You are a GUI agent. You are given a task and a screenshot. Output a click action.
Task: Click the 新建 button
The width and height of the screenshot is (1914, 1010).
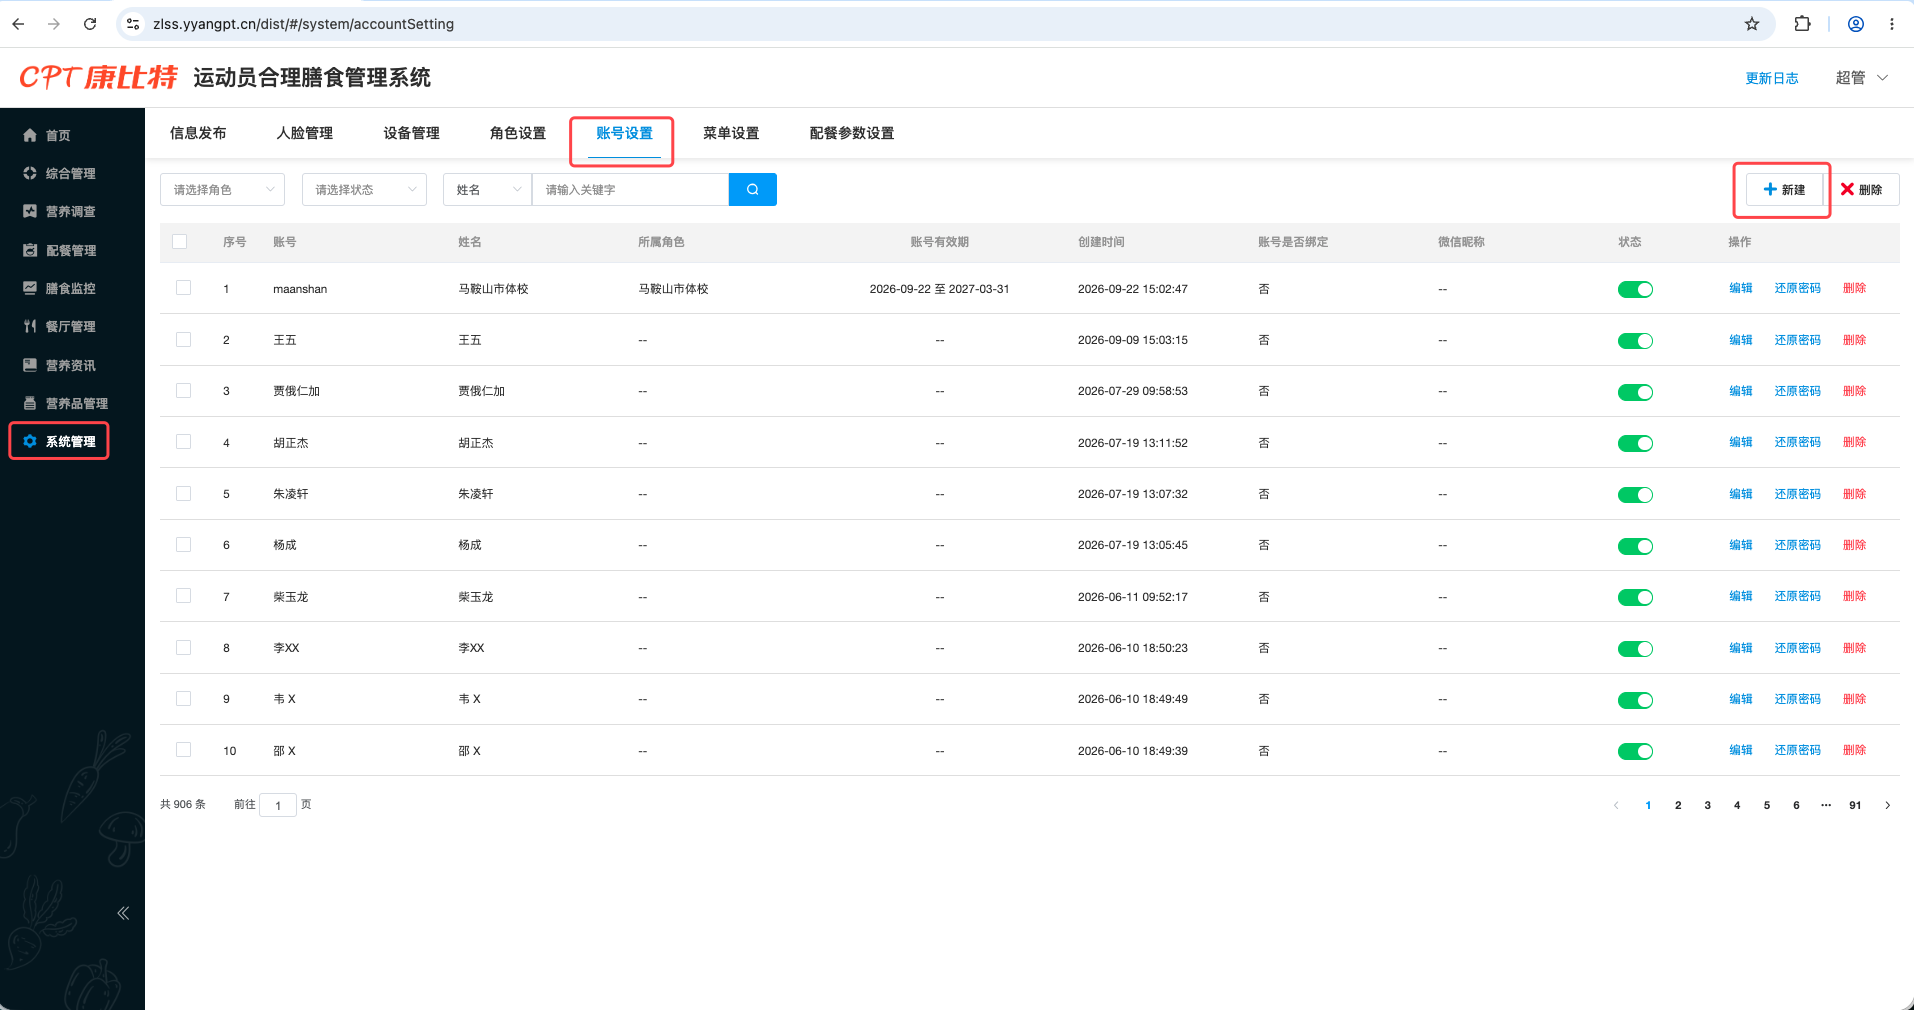[1784, 189]
